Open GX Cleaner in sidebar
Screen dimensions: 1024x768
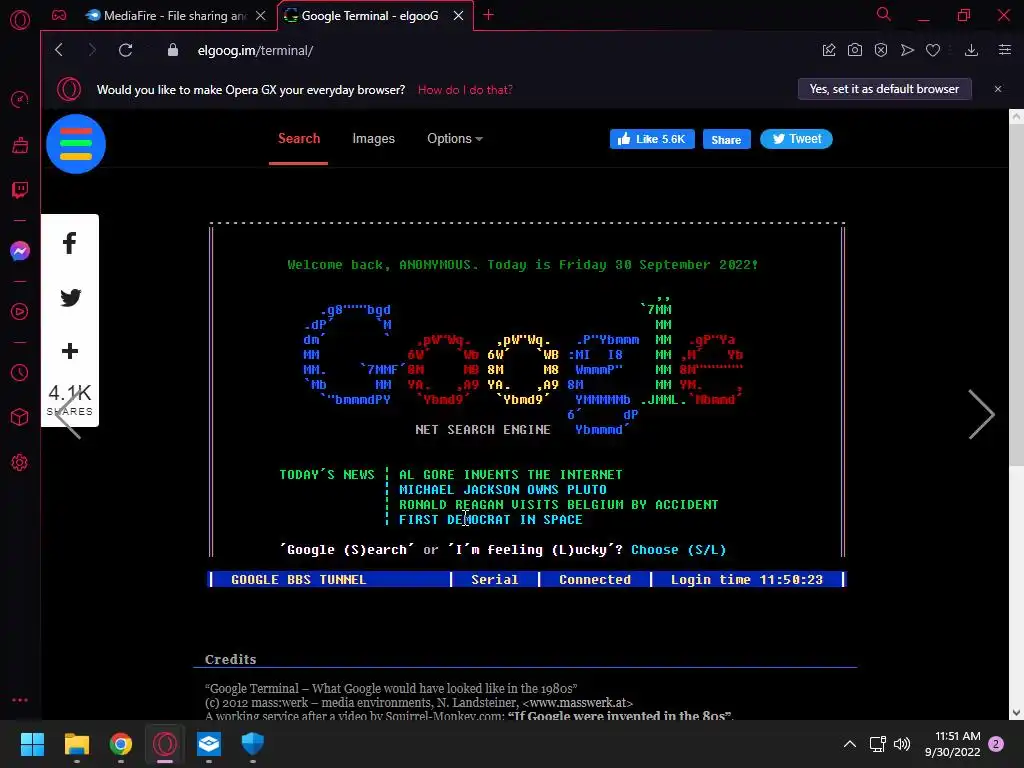[20, 145]
